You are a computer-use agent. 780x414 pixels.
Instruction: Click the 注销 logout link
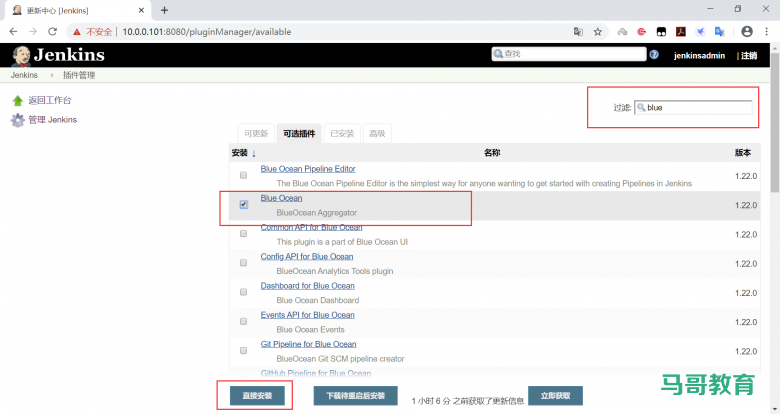[x=749, y=56]
